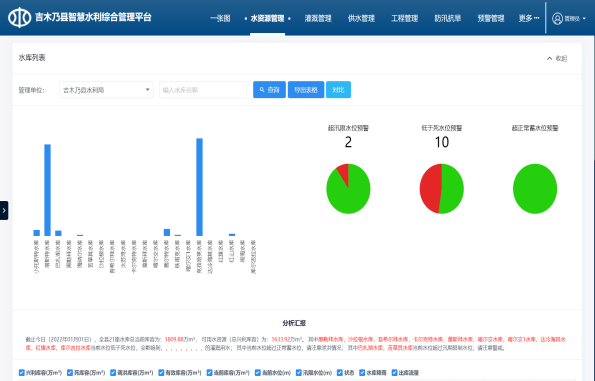Click the user avatar icon
595x381 pixels.
click(x=557, y=18)
